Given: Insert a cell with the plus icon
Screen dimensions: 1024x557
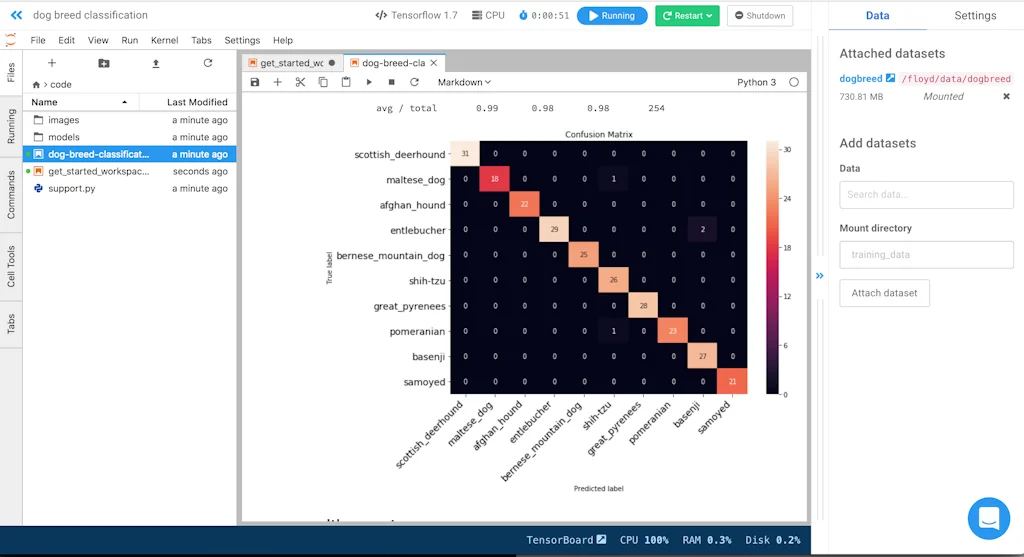Looking at the screenshot, I should coord(278,82).
